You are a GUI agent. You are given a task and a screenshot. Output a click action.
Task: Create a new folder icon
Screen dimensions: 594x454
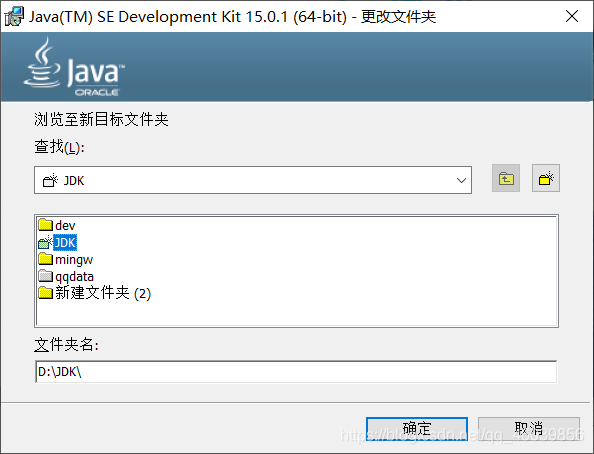click(546, 178)
